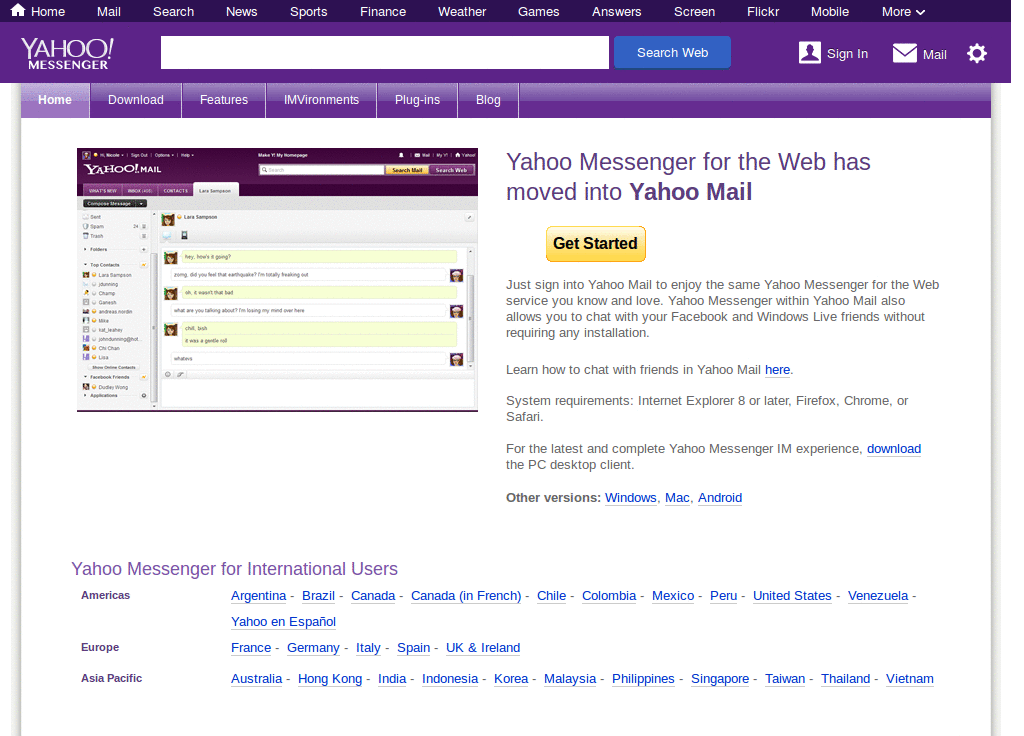Image resolution: width=1024 pixels, height=736 pixels.
Task: Click the Search Web button
Action: point(672,52)
